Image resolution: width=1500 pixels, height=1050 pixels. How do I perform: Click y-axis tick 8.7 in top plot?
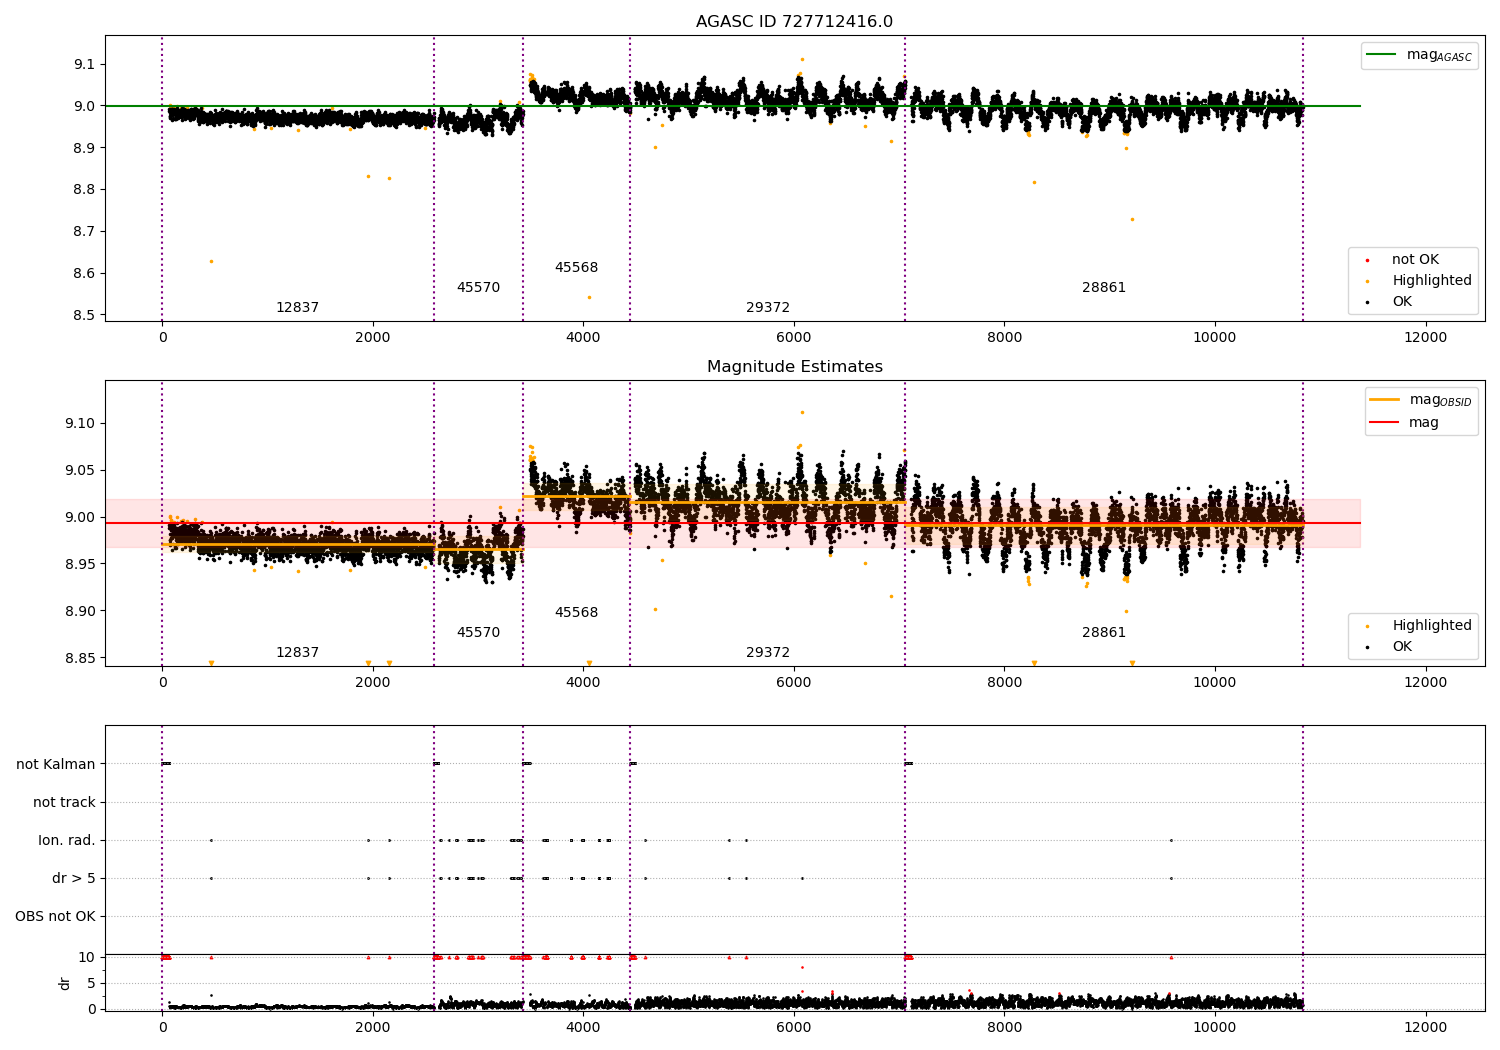(x=85, y=231)
